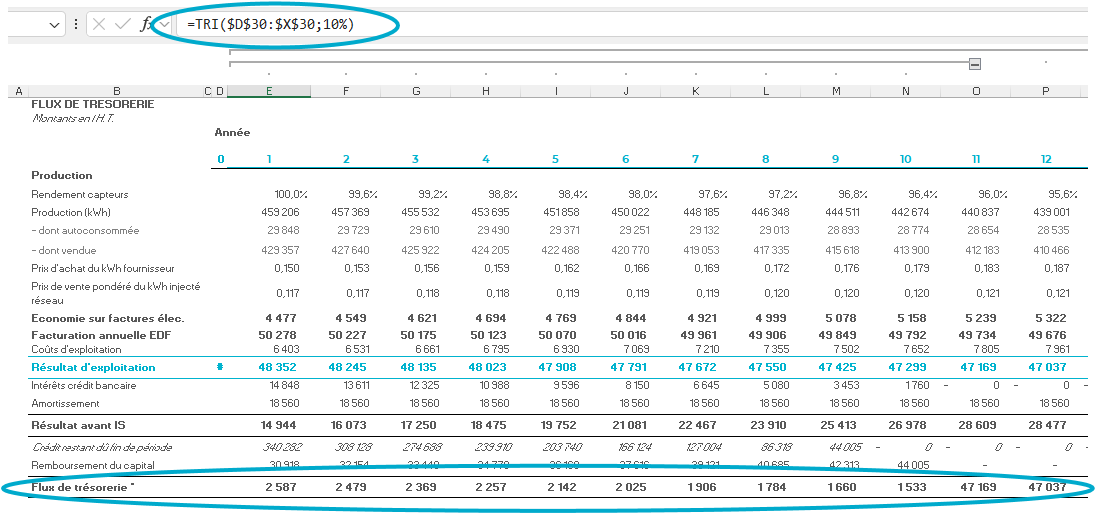Select the '- dont autoconsommée' label
This screenshot has height=513, width=1095.
pyautogui.click(x=85, y=230)
